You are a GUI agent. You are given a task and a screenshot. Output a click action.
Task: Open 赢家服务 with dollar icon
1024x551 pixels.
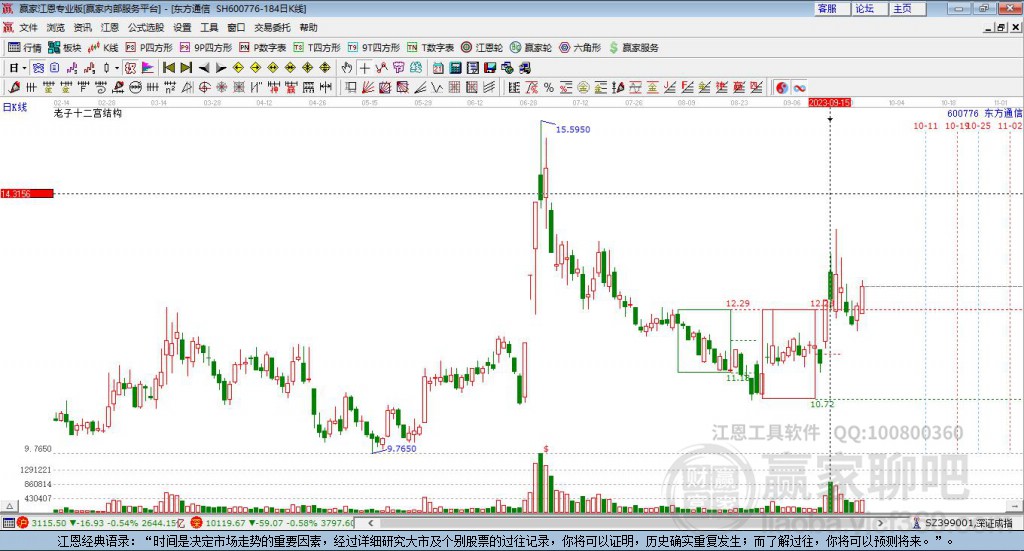(x=633, y=48)
